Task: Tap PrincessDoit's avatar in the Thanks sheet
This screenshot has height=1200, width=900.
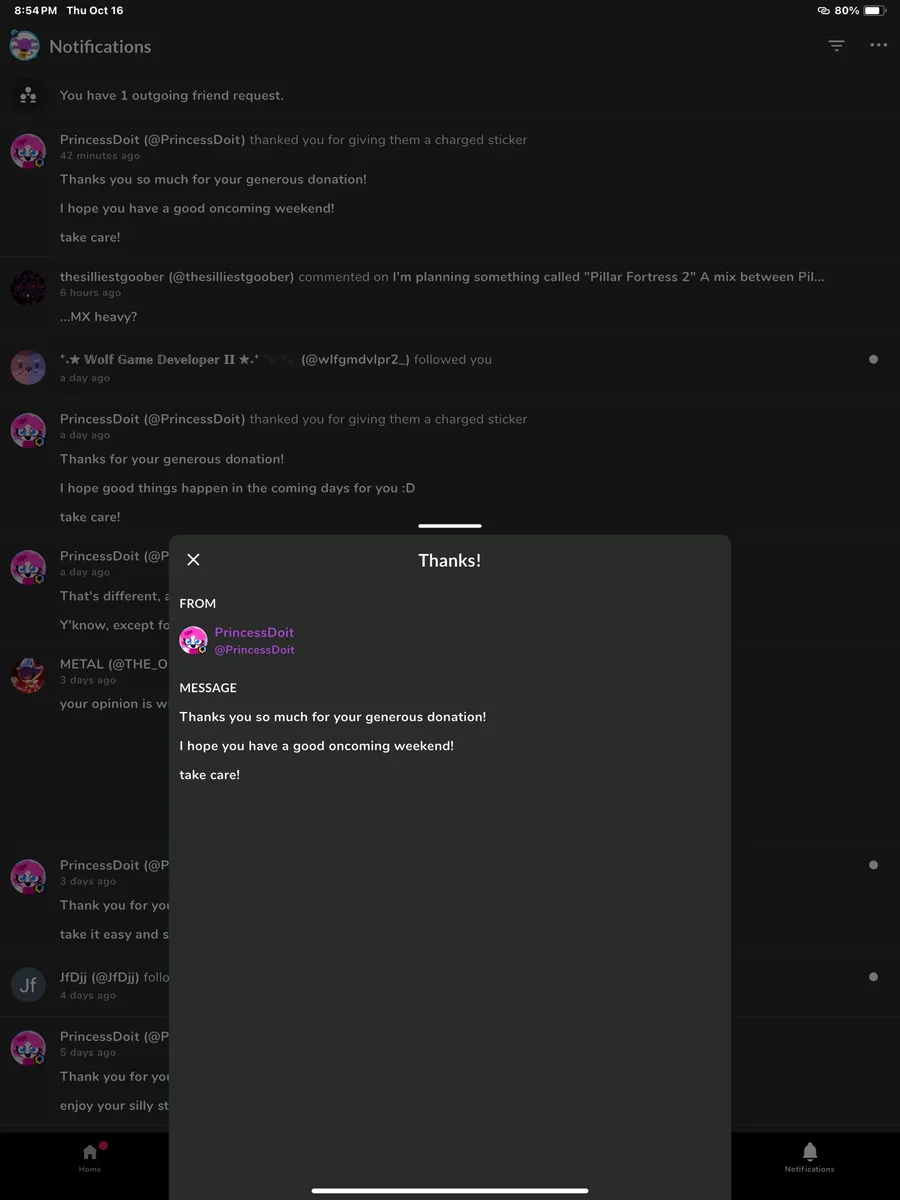Action: [x=193, y=640]
